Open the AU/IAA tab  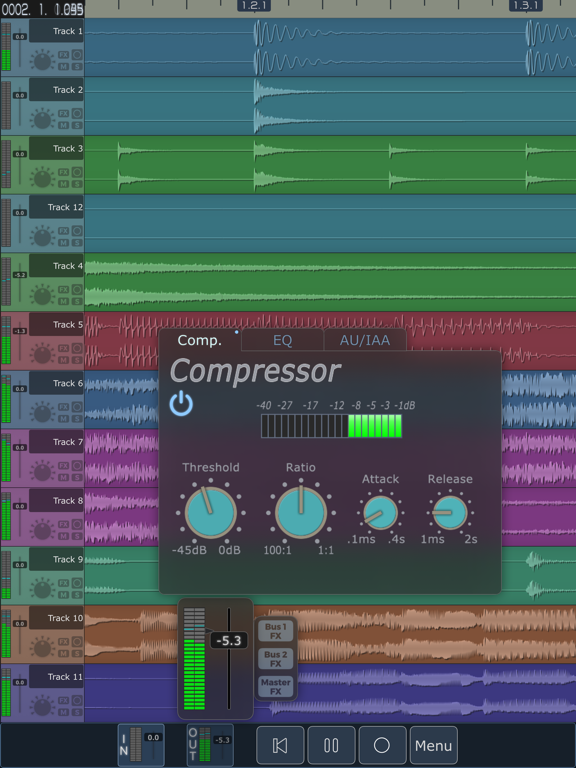pyautogui.click(x=365, y=340)
